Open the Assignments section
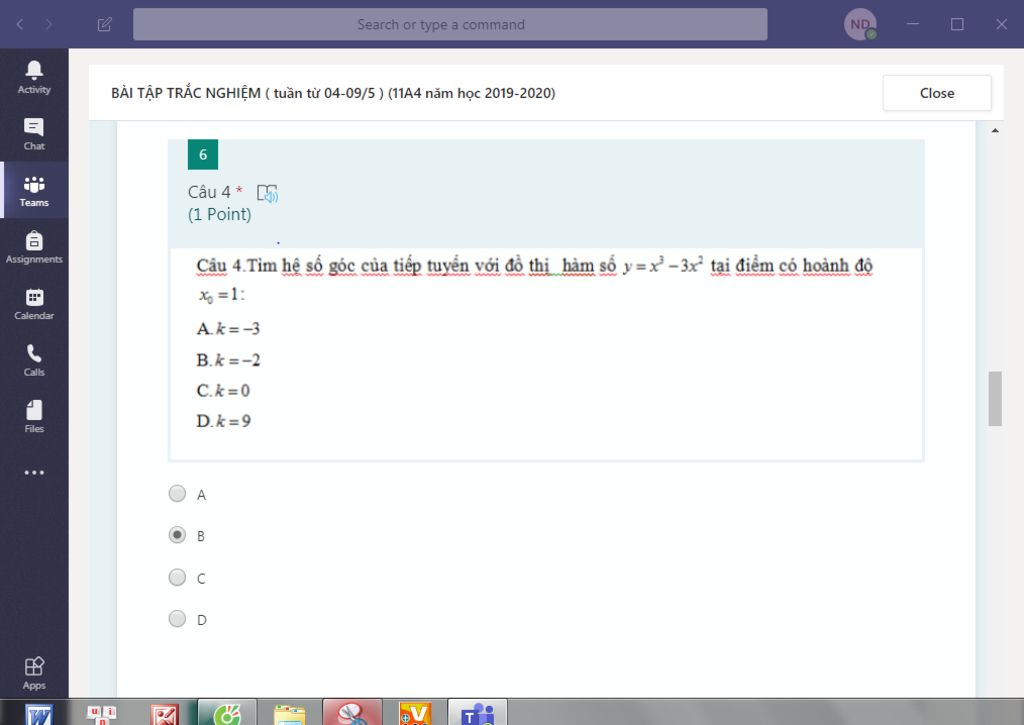1024x725 pixels. tap(34, 247)
